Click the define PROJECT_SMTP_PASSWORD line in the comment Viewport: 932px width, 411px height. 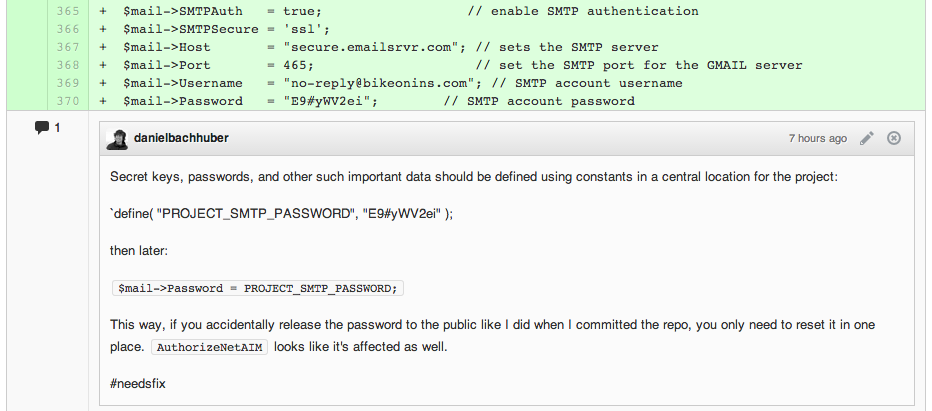281,214
